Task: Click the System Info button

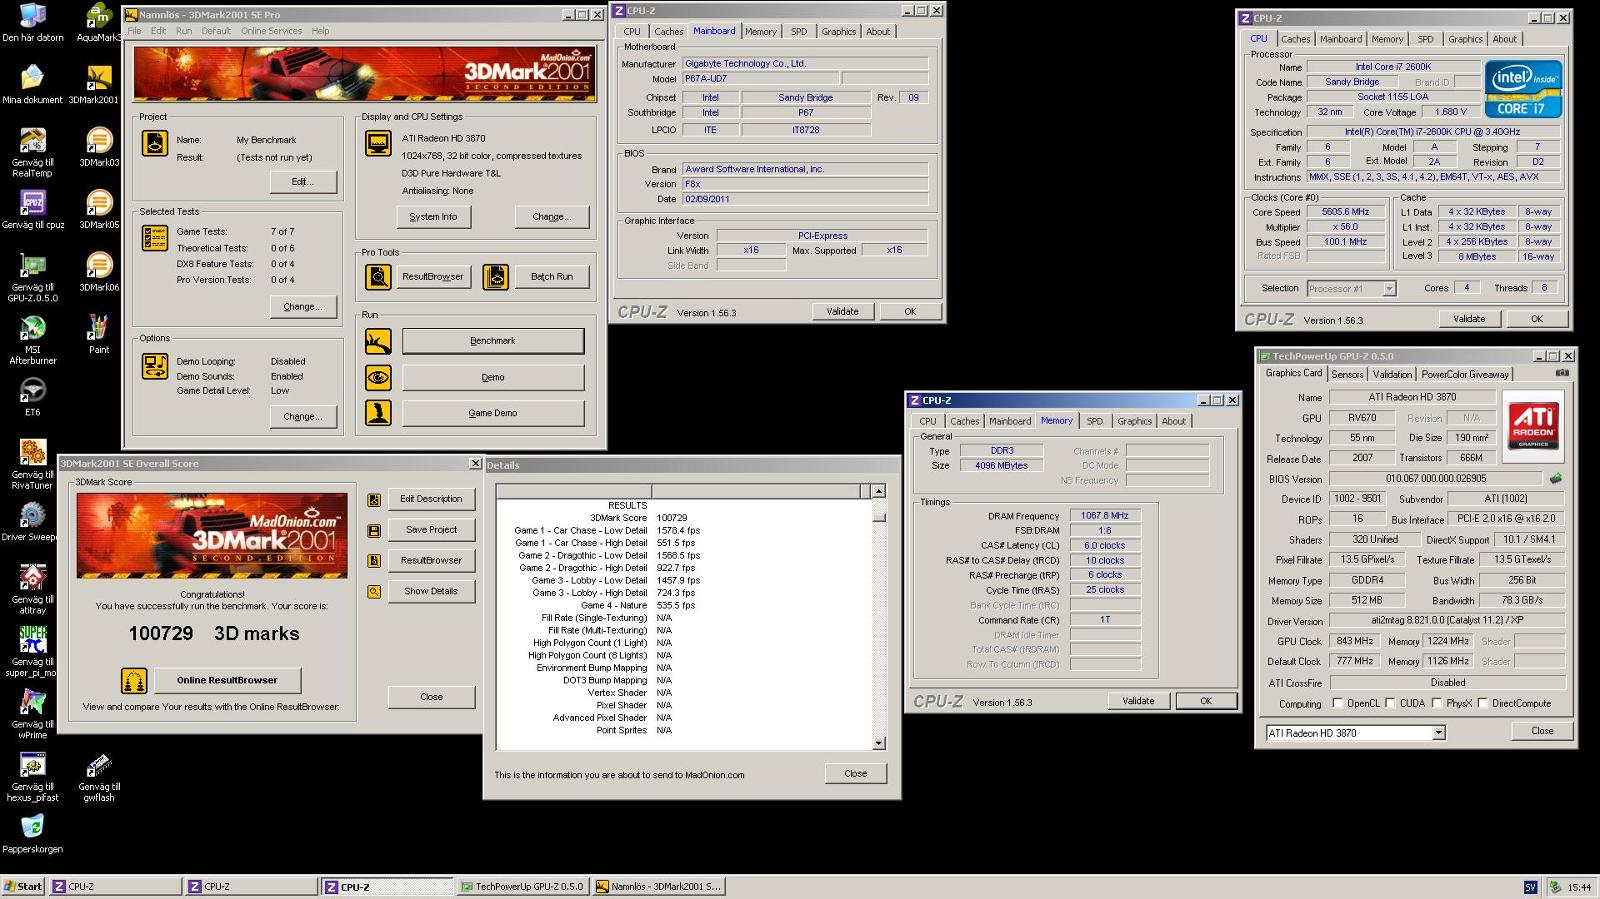Action: [x=433, y=217]
